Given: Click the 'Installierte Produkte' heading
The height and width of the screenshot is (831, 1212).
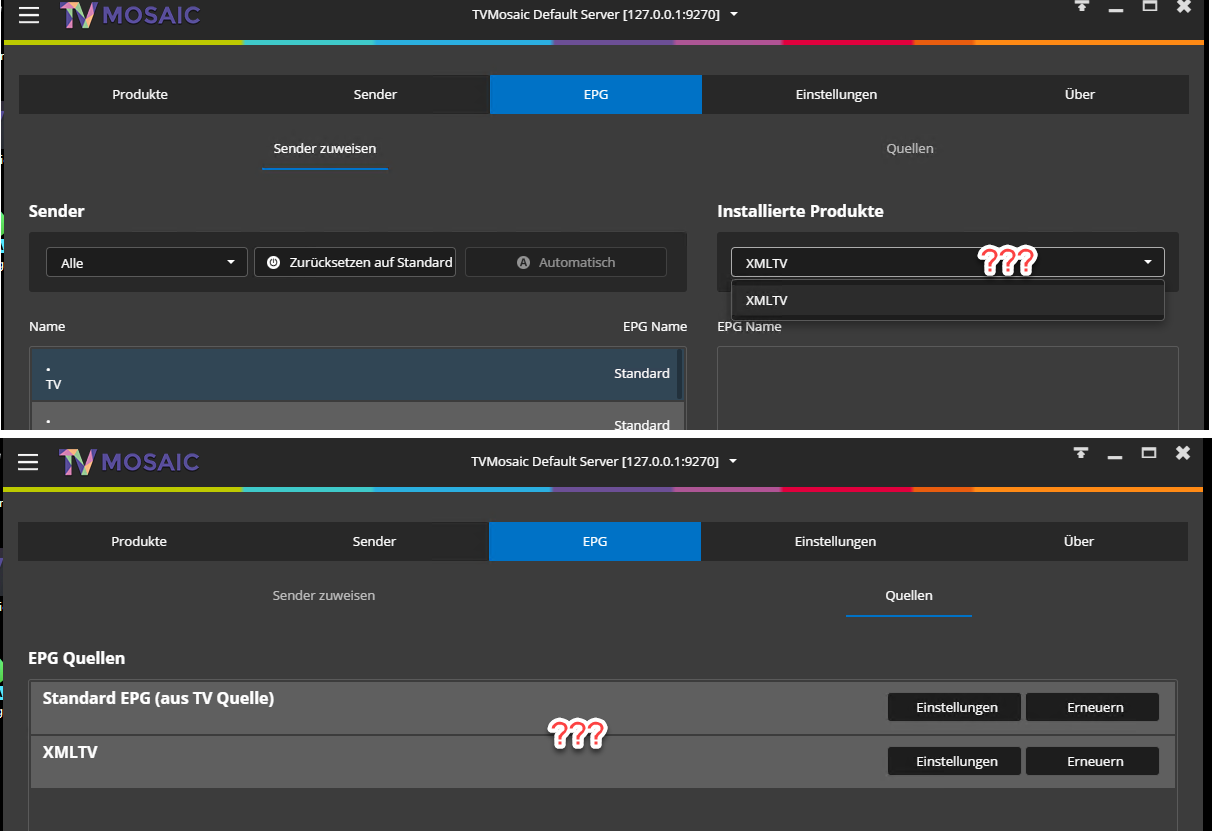Looking at the screenshot, I should (x=800, y=211).
